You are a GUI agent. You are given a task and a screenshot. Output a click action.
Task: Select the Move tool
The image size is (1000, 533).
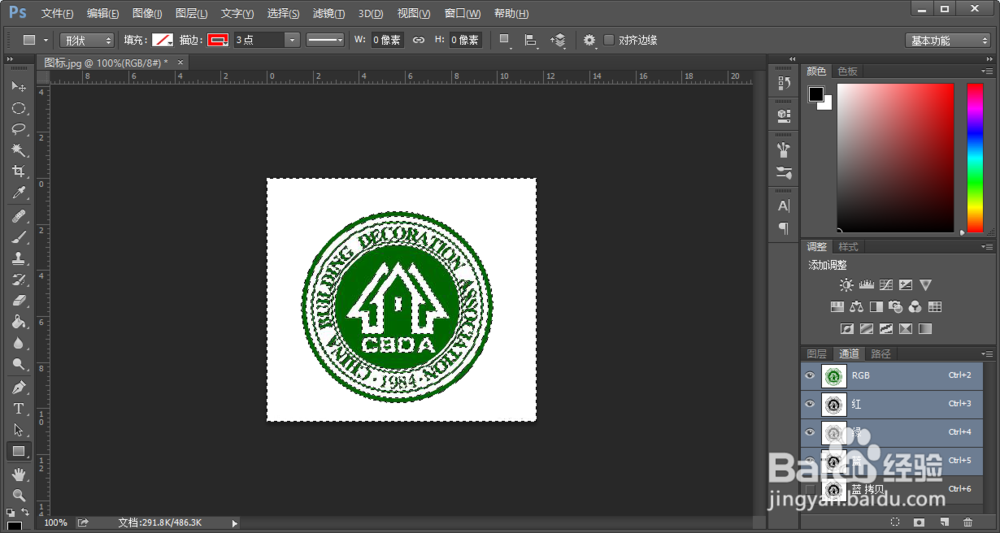[18, 86]
